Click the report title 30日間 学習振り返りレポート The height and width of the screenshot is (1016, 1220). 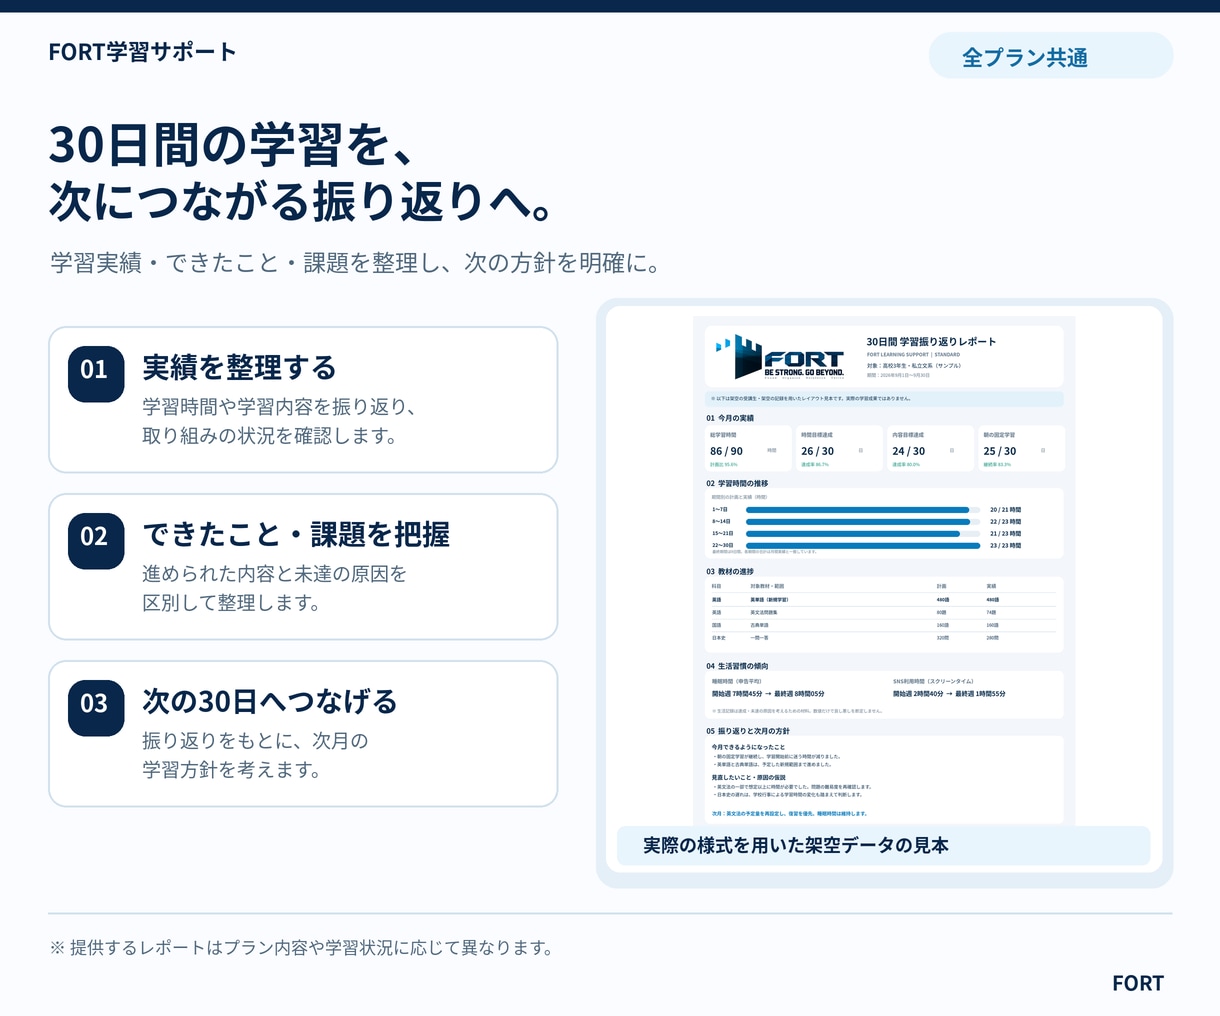click(x=931, y=341)
